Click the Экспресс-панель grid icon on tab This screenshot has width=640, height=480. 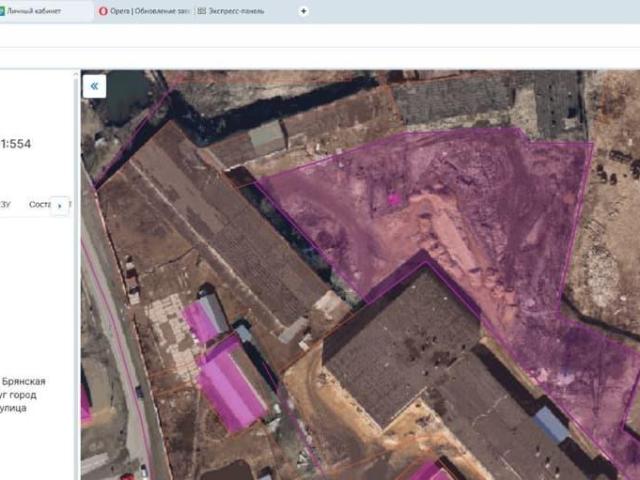coord(201,11)
